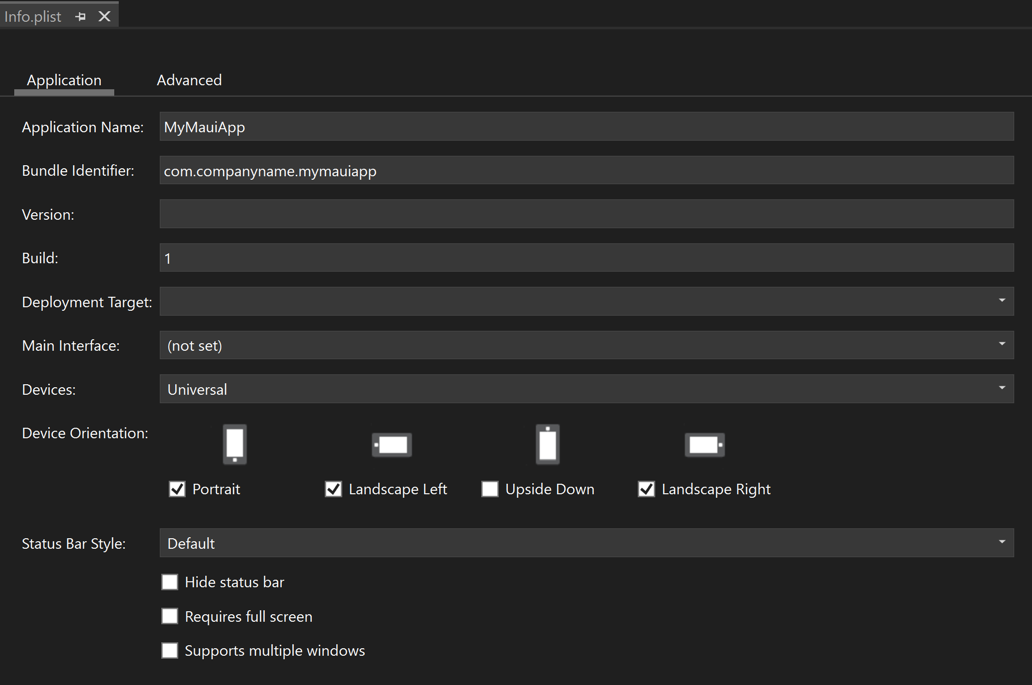This screenshot has height=685, width=1032.
Task: Uncheck the Portrait orientation checkbox
Action: pos(177,489)
